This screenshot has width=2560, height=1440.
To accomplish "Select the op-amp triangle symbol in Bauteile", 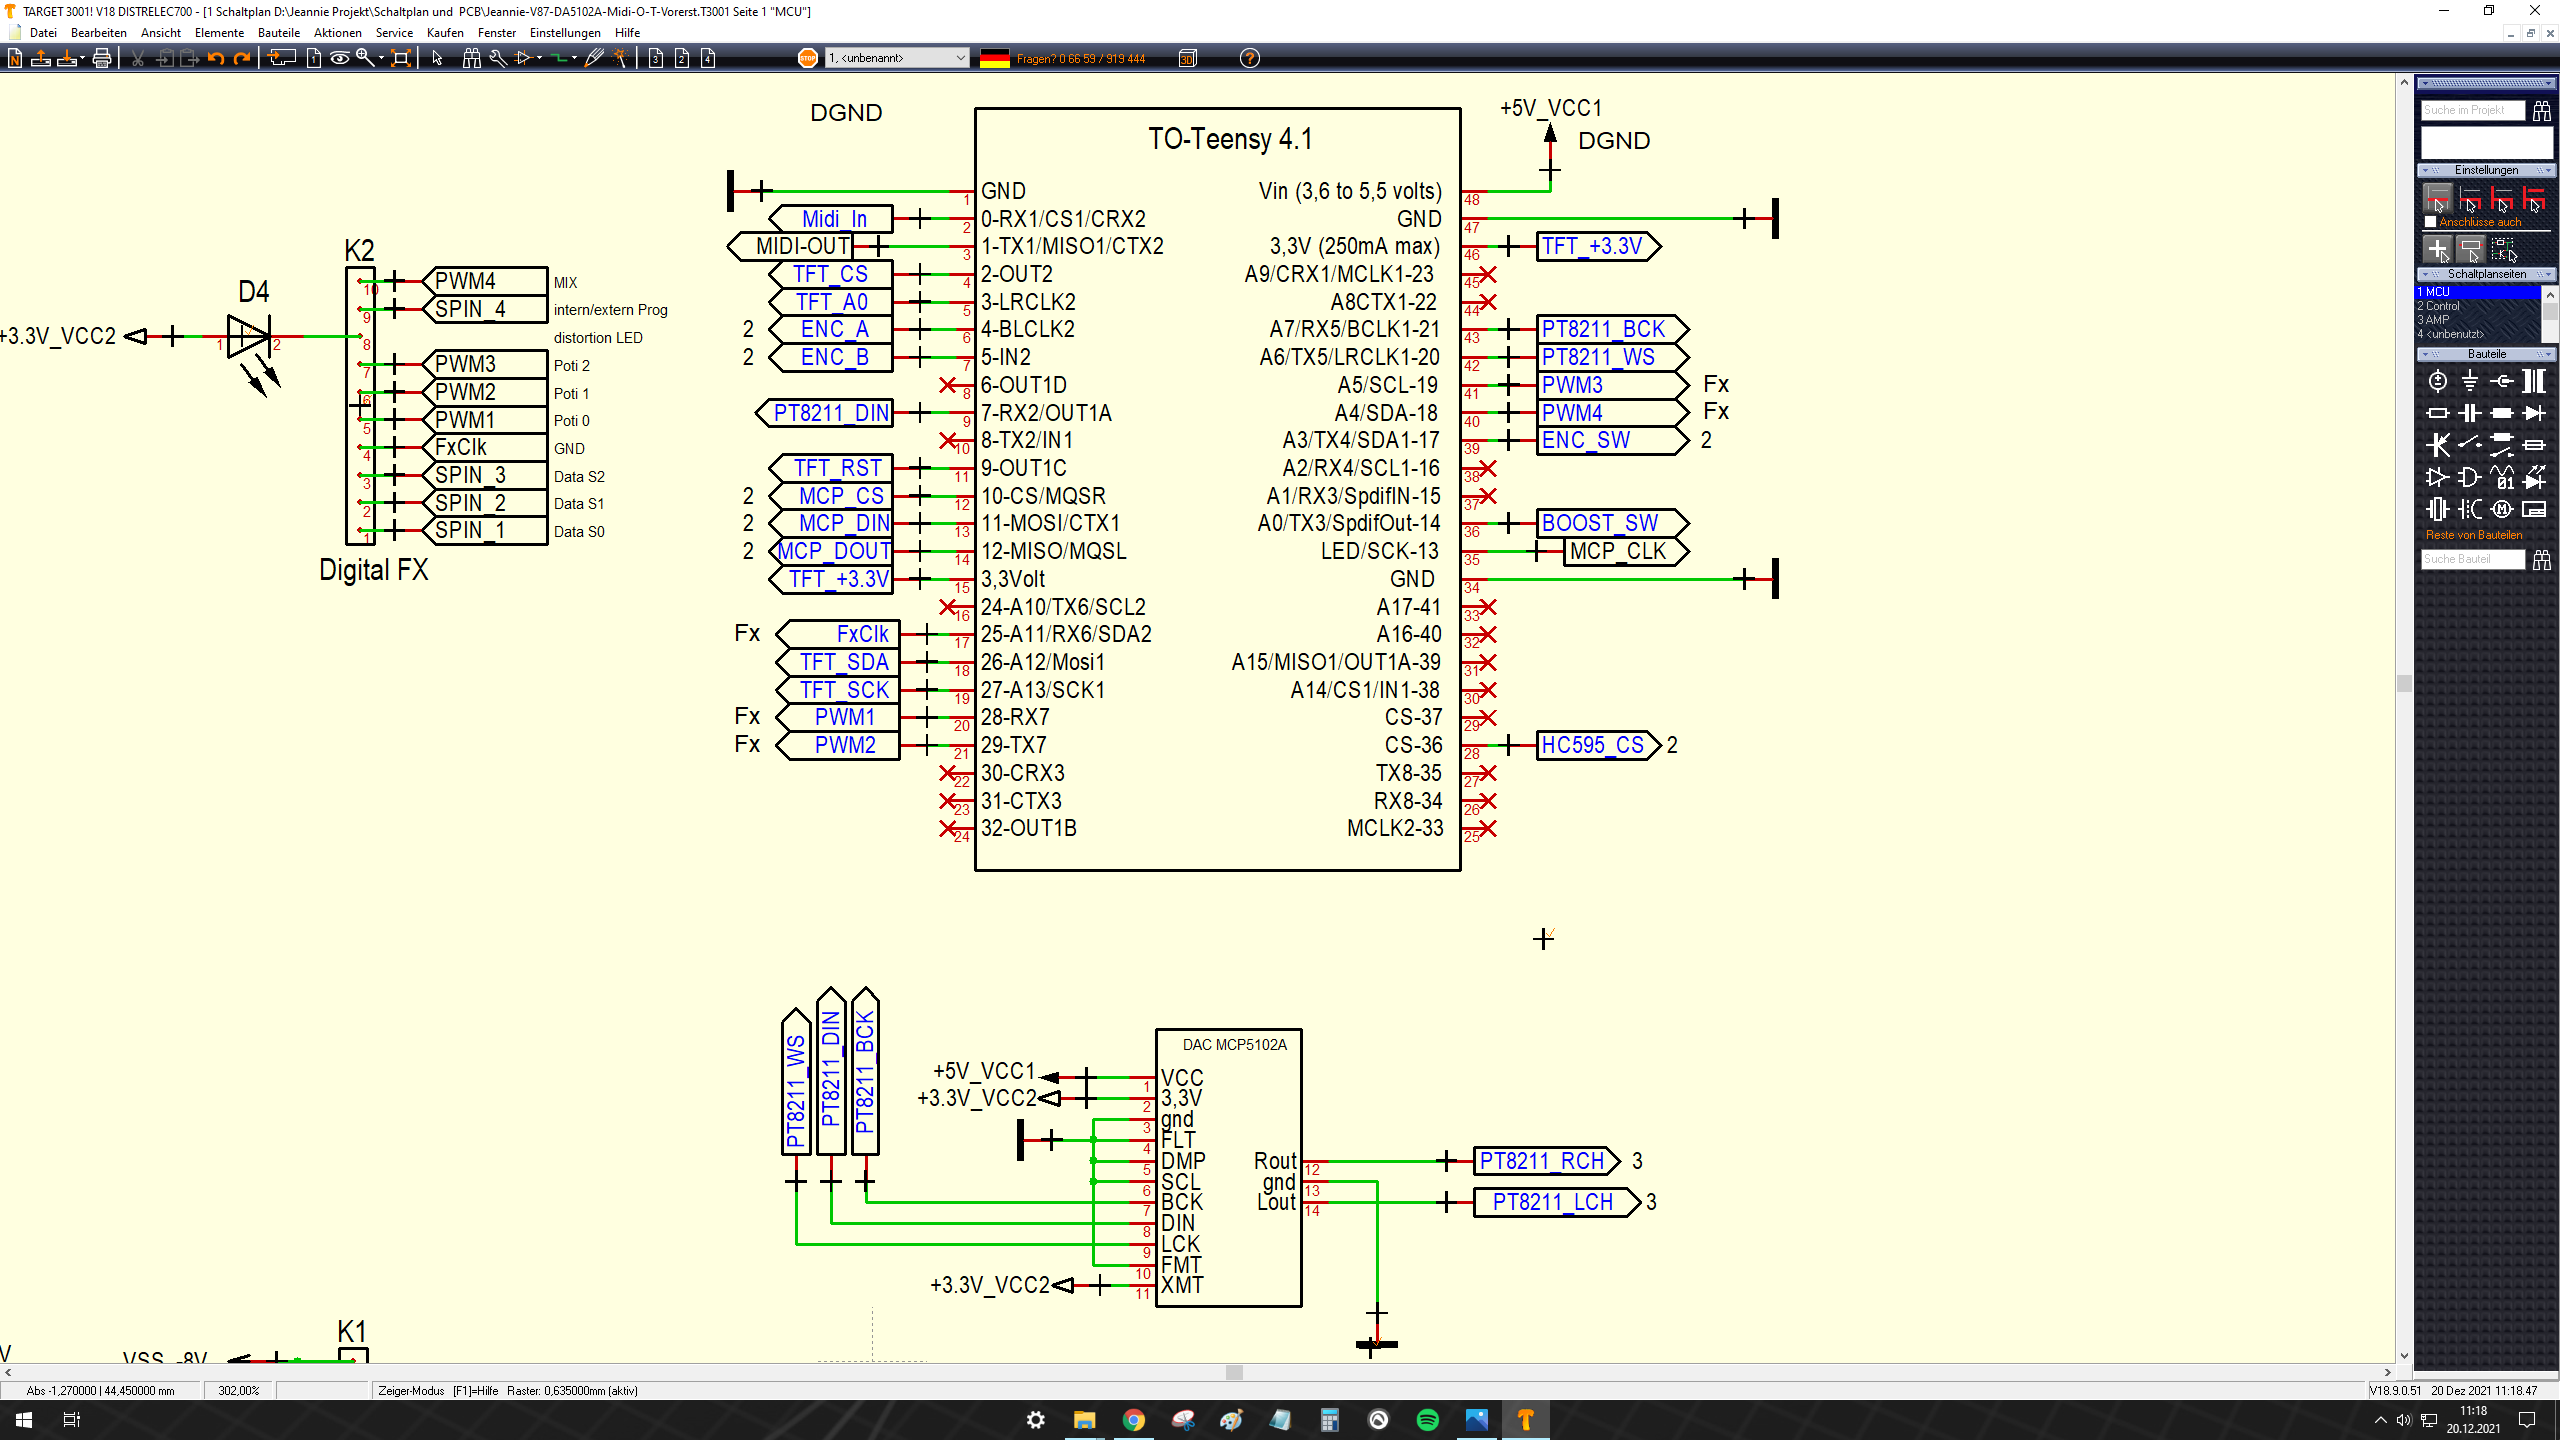I will coord(2438,477).
